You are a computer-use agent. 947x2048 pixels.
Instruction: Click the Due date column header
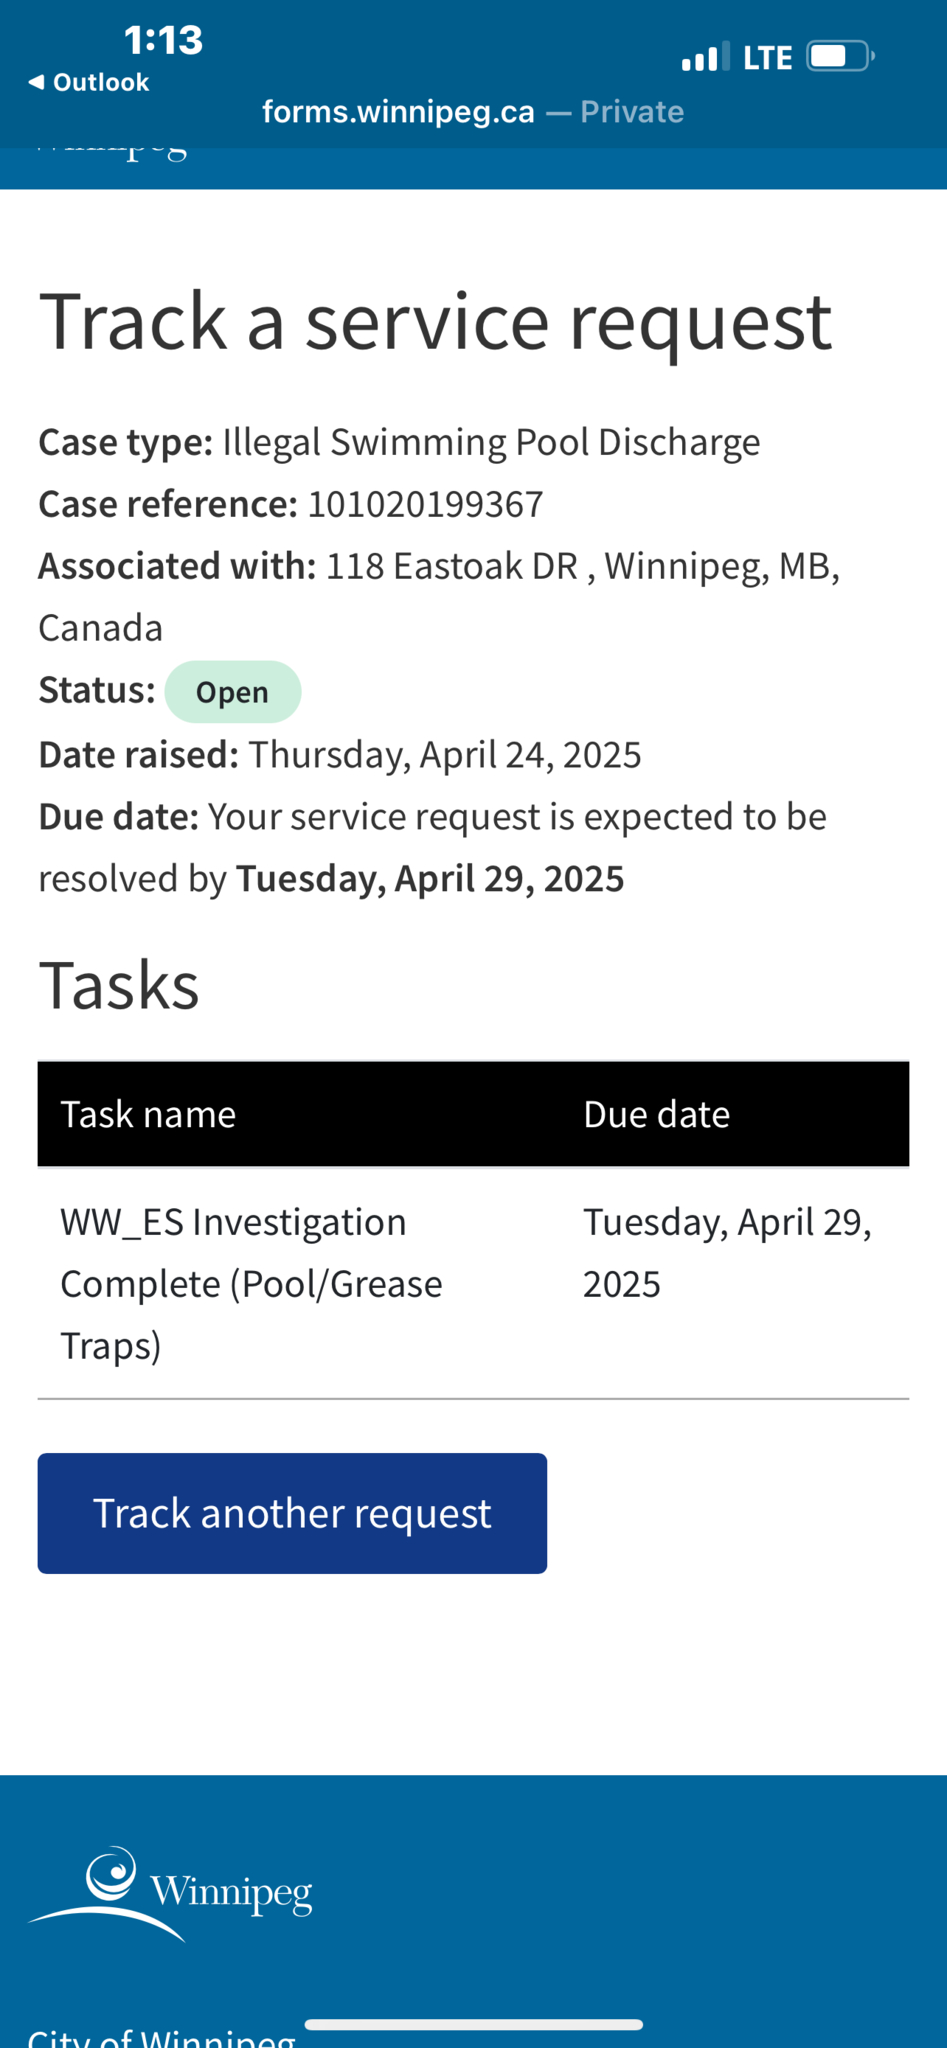click(656, 1114)
